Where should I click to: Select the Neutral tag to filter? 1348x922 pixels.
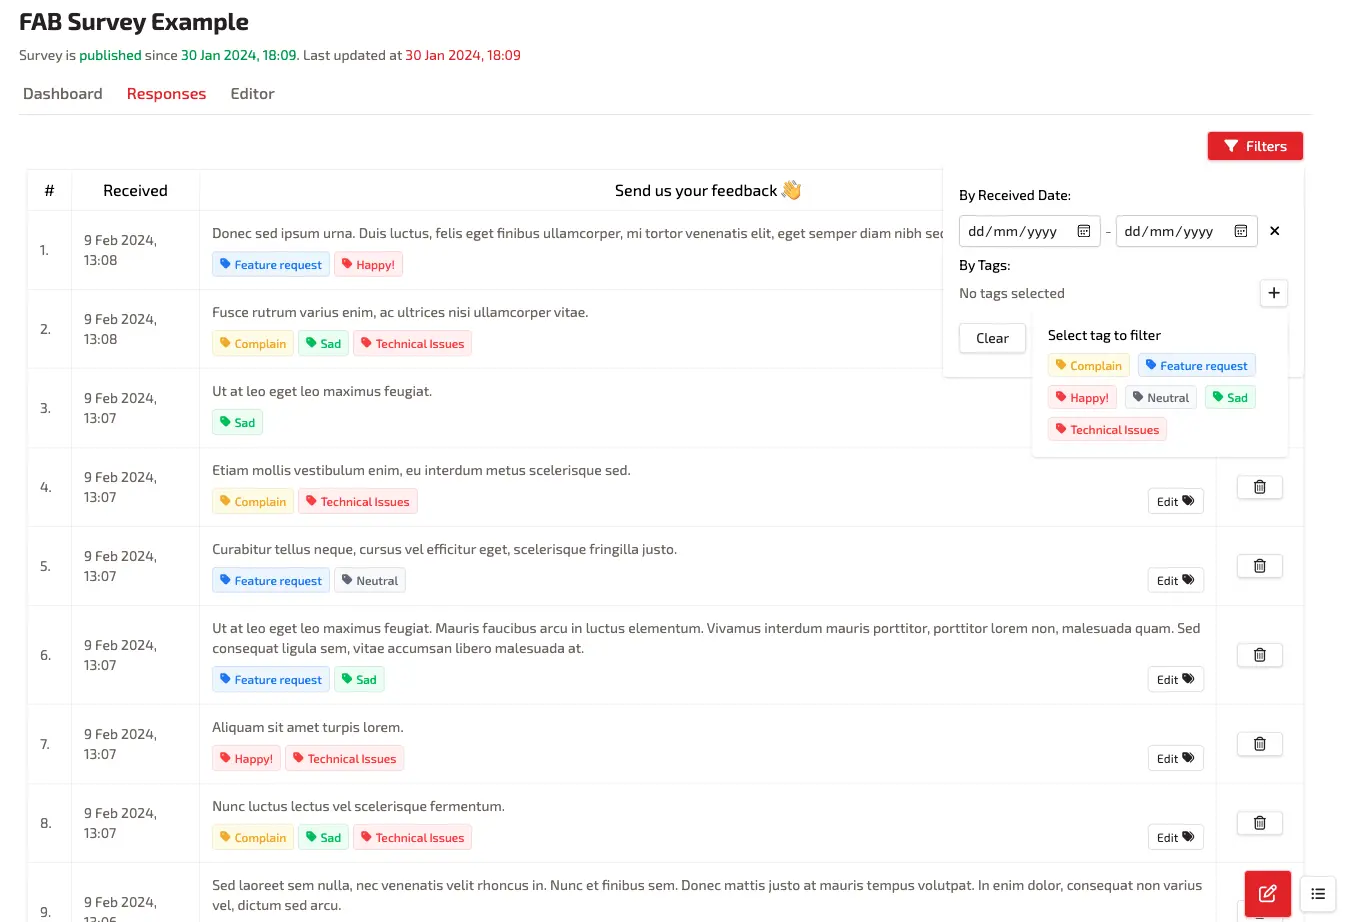coord(1160,398)
